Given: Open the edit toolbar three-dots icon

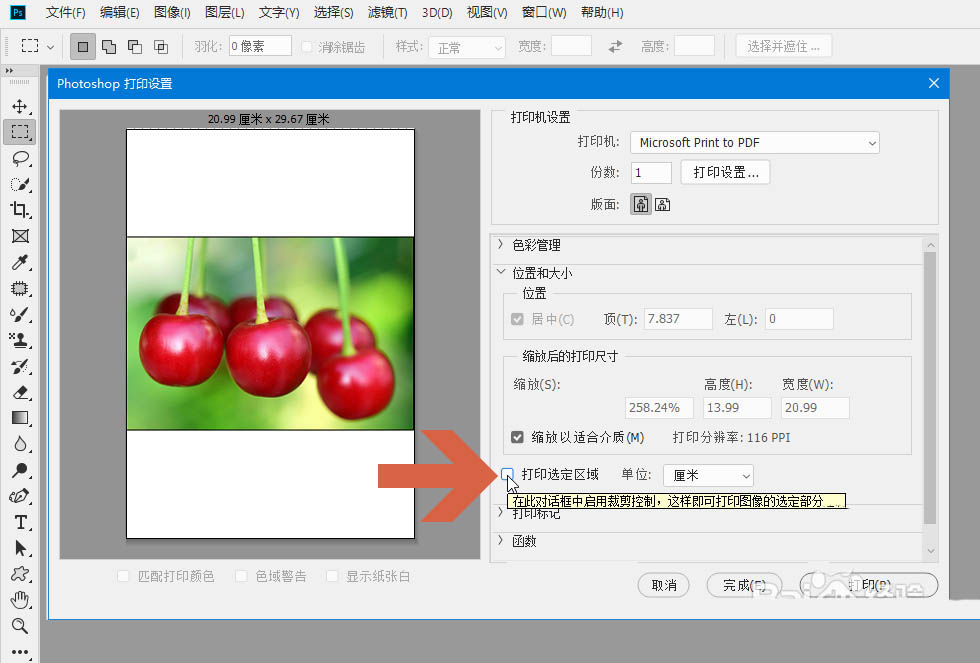Looking at the screenshot, I should tap(20, 652).
